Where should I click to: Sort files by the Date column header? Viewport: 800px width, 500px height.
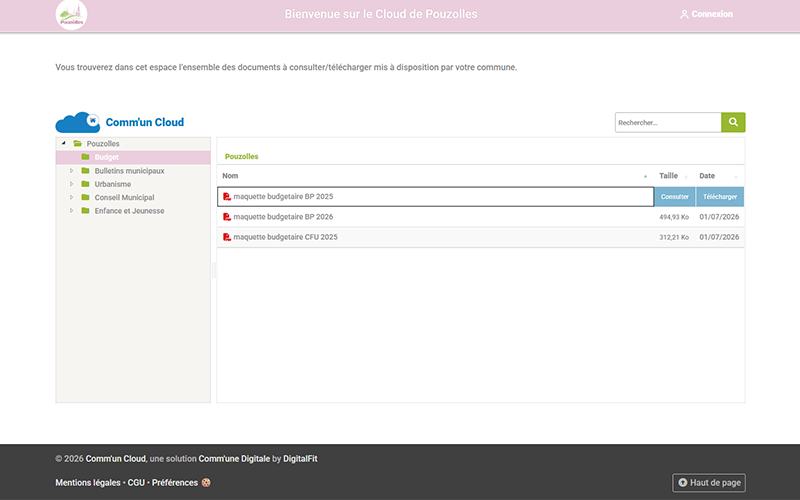(x=707, y=176)
